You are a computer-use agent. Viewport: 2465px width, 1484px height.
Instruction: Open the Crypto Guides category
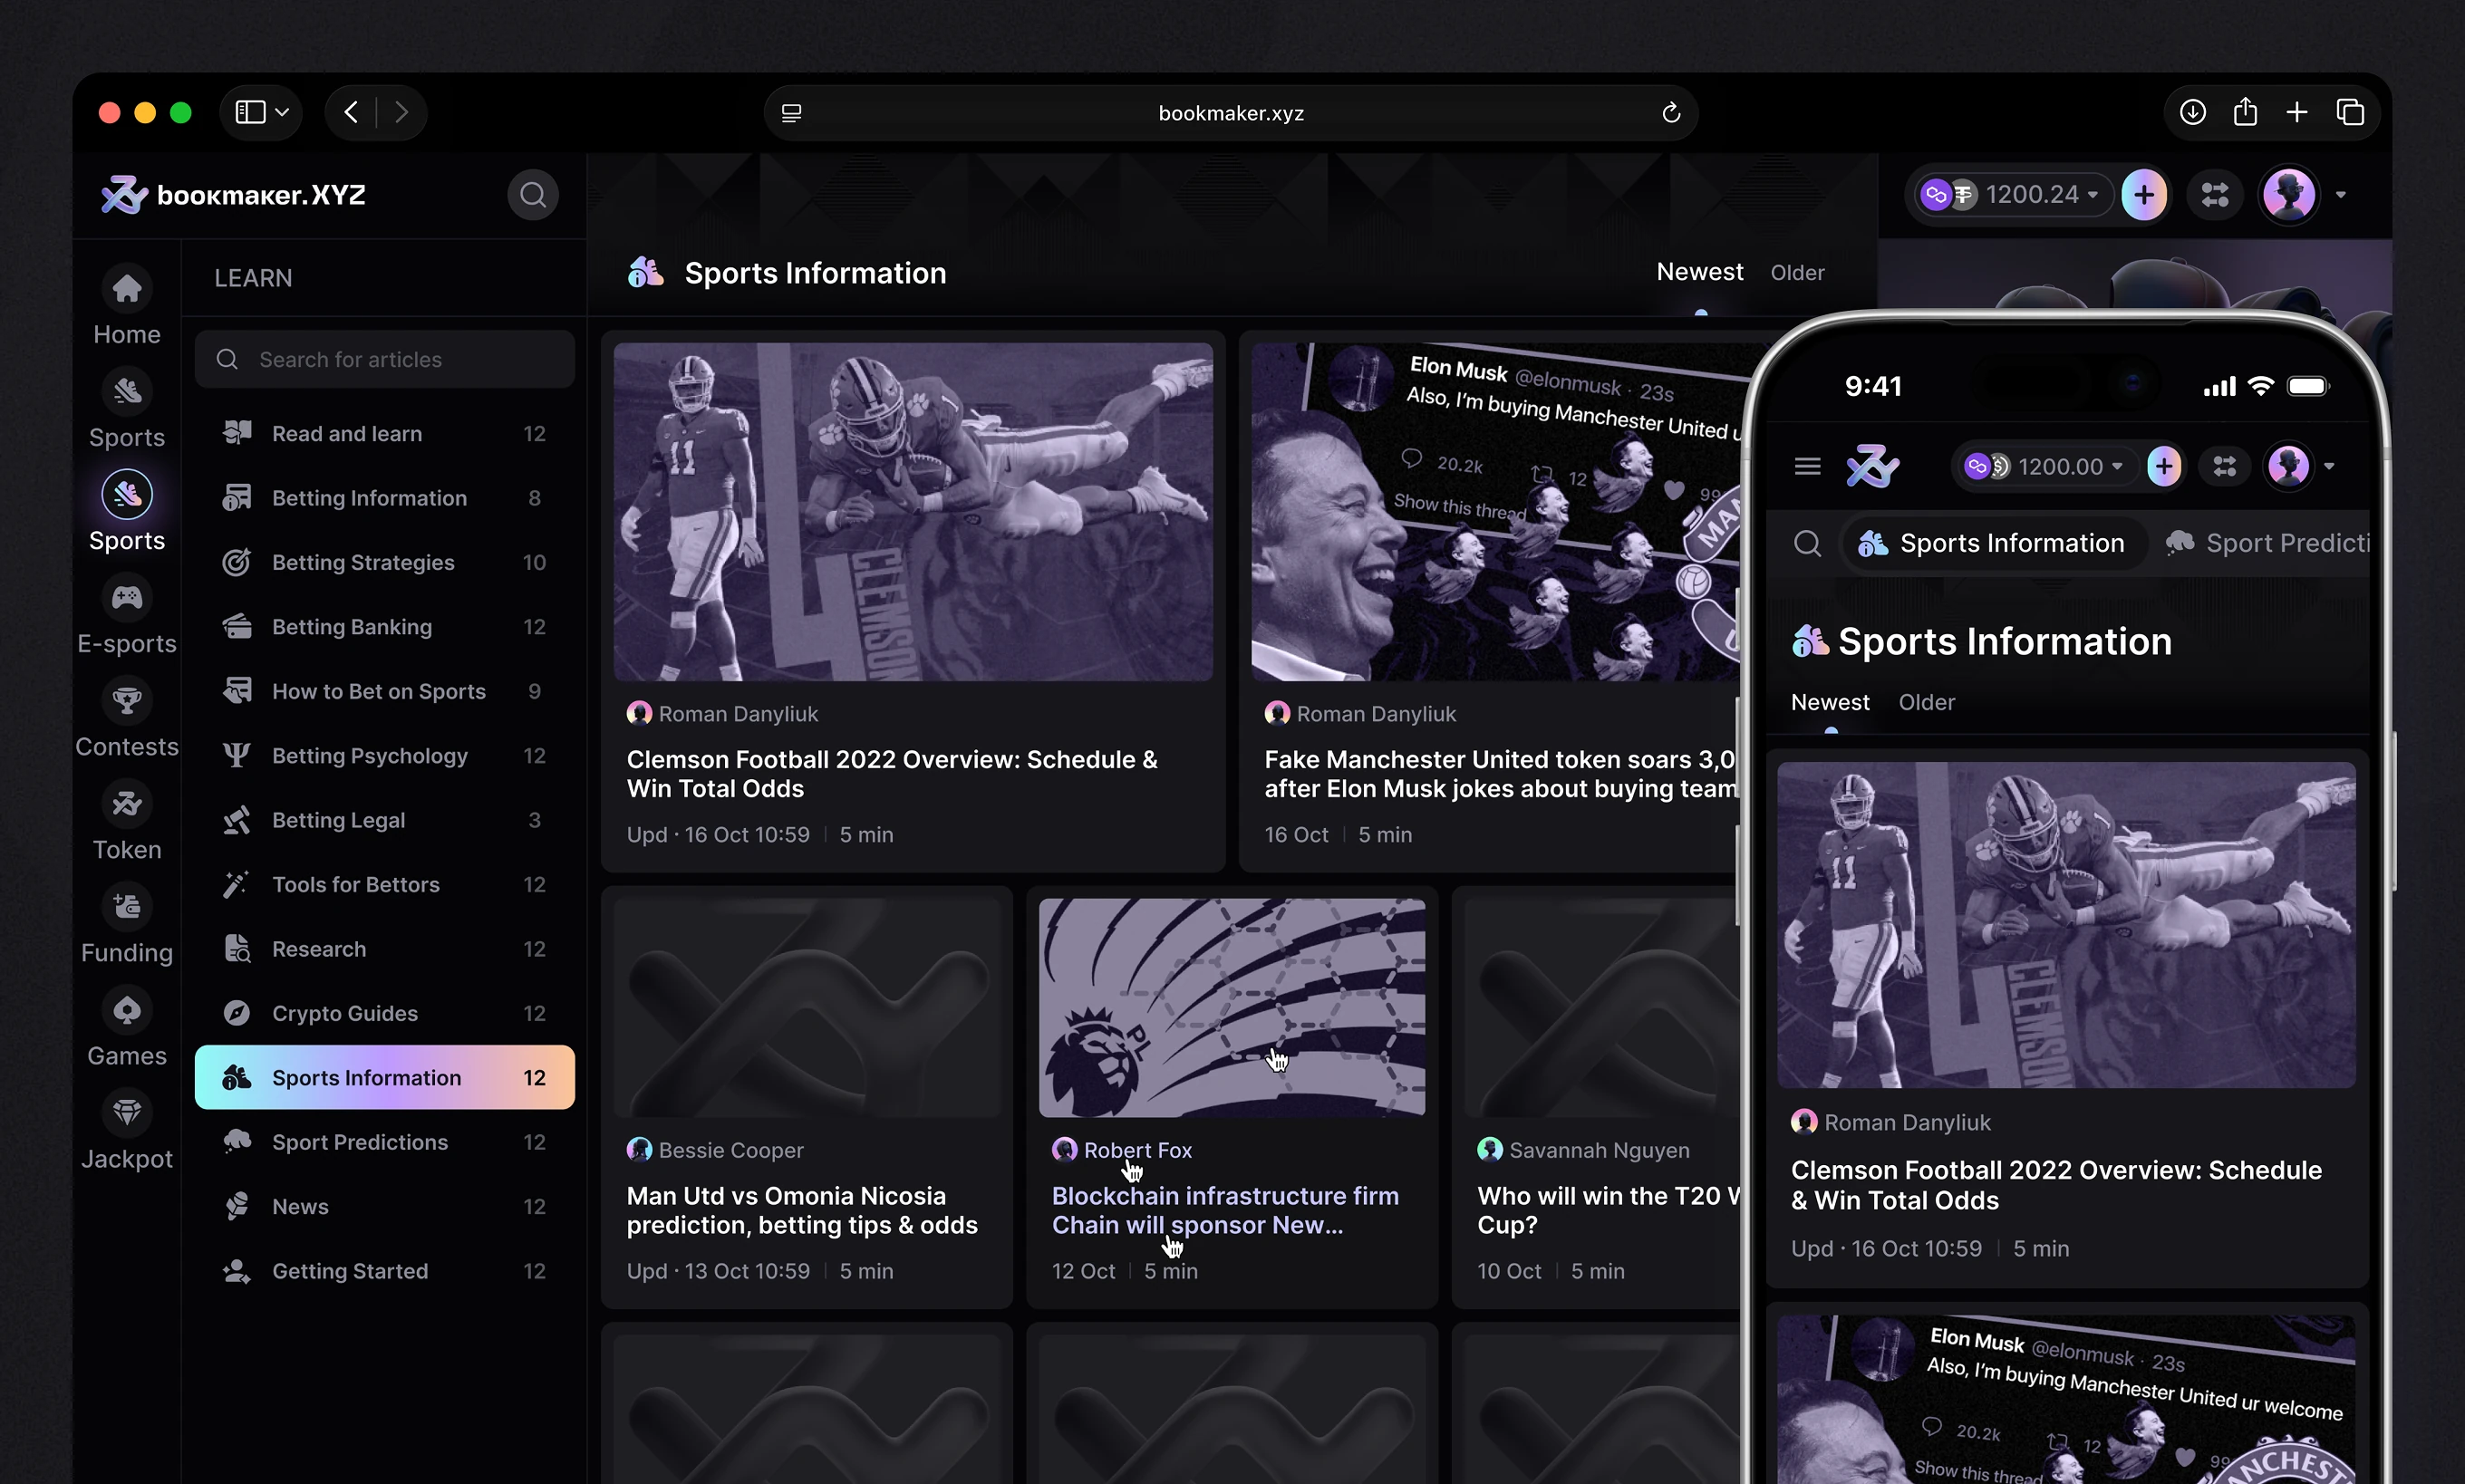(x=344, y=1013)
